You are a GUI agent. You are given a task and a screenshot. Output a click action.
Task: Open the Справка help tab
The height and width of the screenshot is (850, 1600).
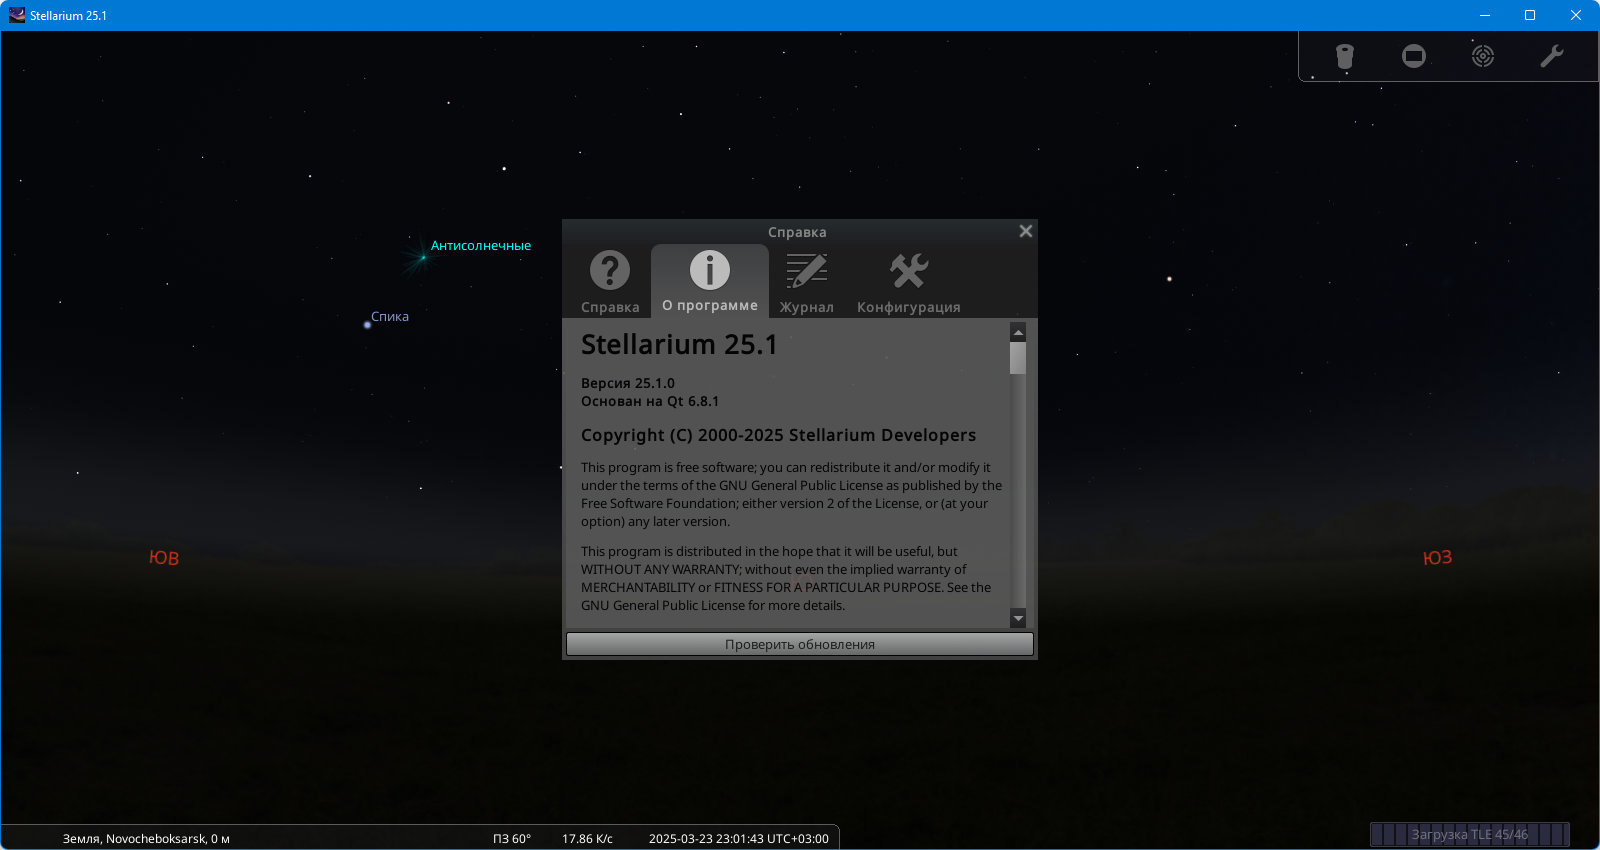click(610, 282)
